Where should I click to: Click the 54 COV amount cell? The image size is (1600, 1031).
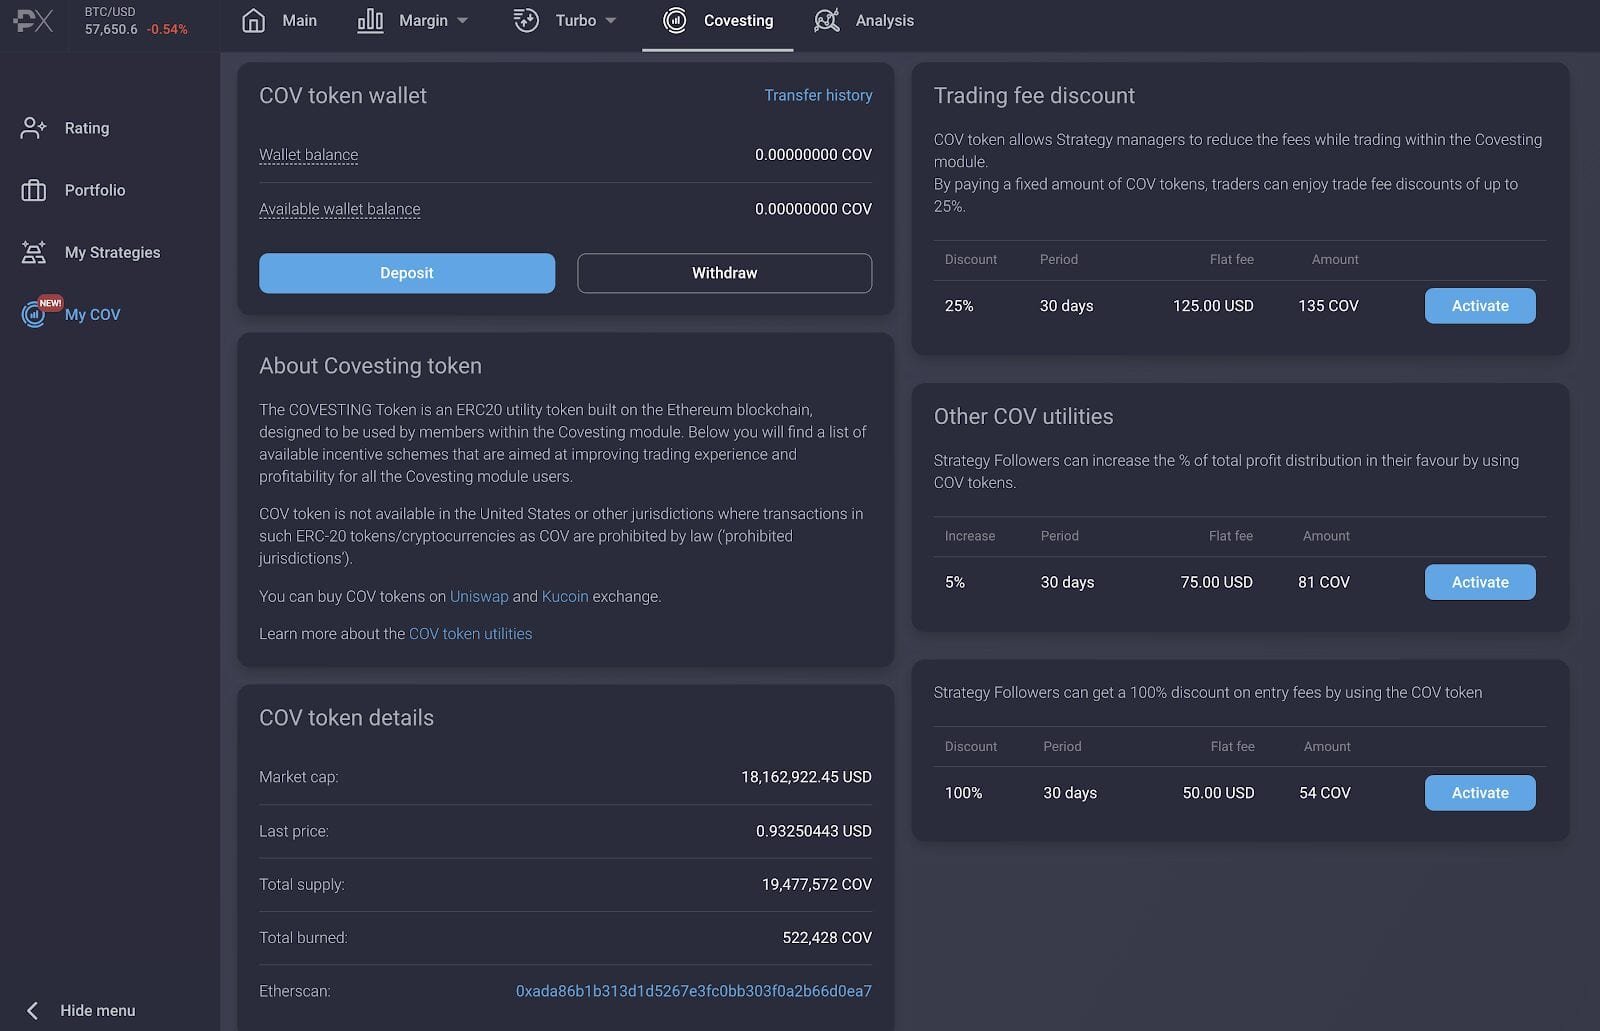(1325, 793)
